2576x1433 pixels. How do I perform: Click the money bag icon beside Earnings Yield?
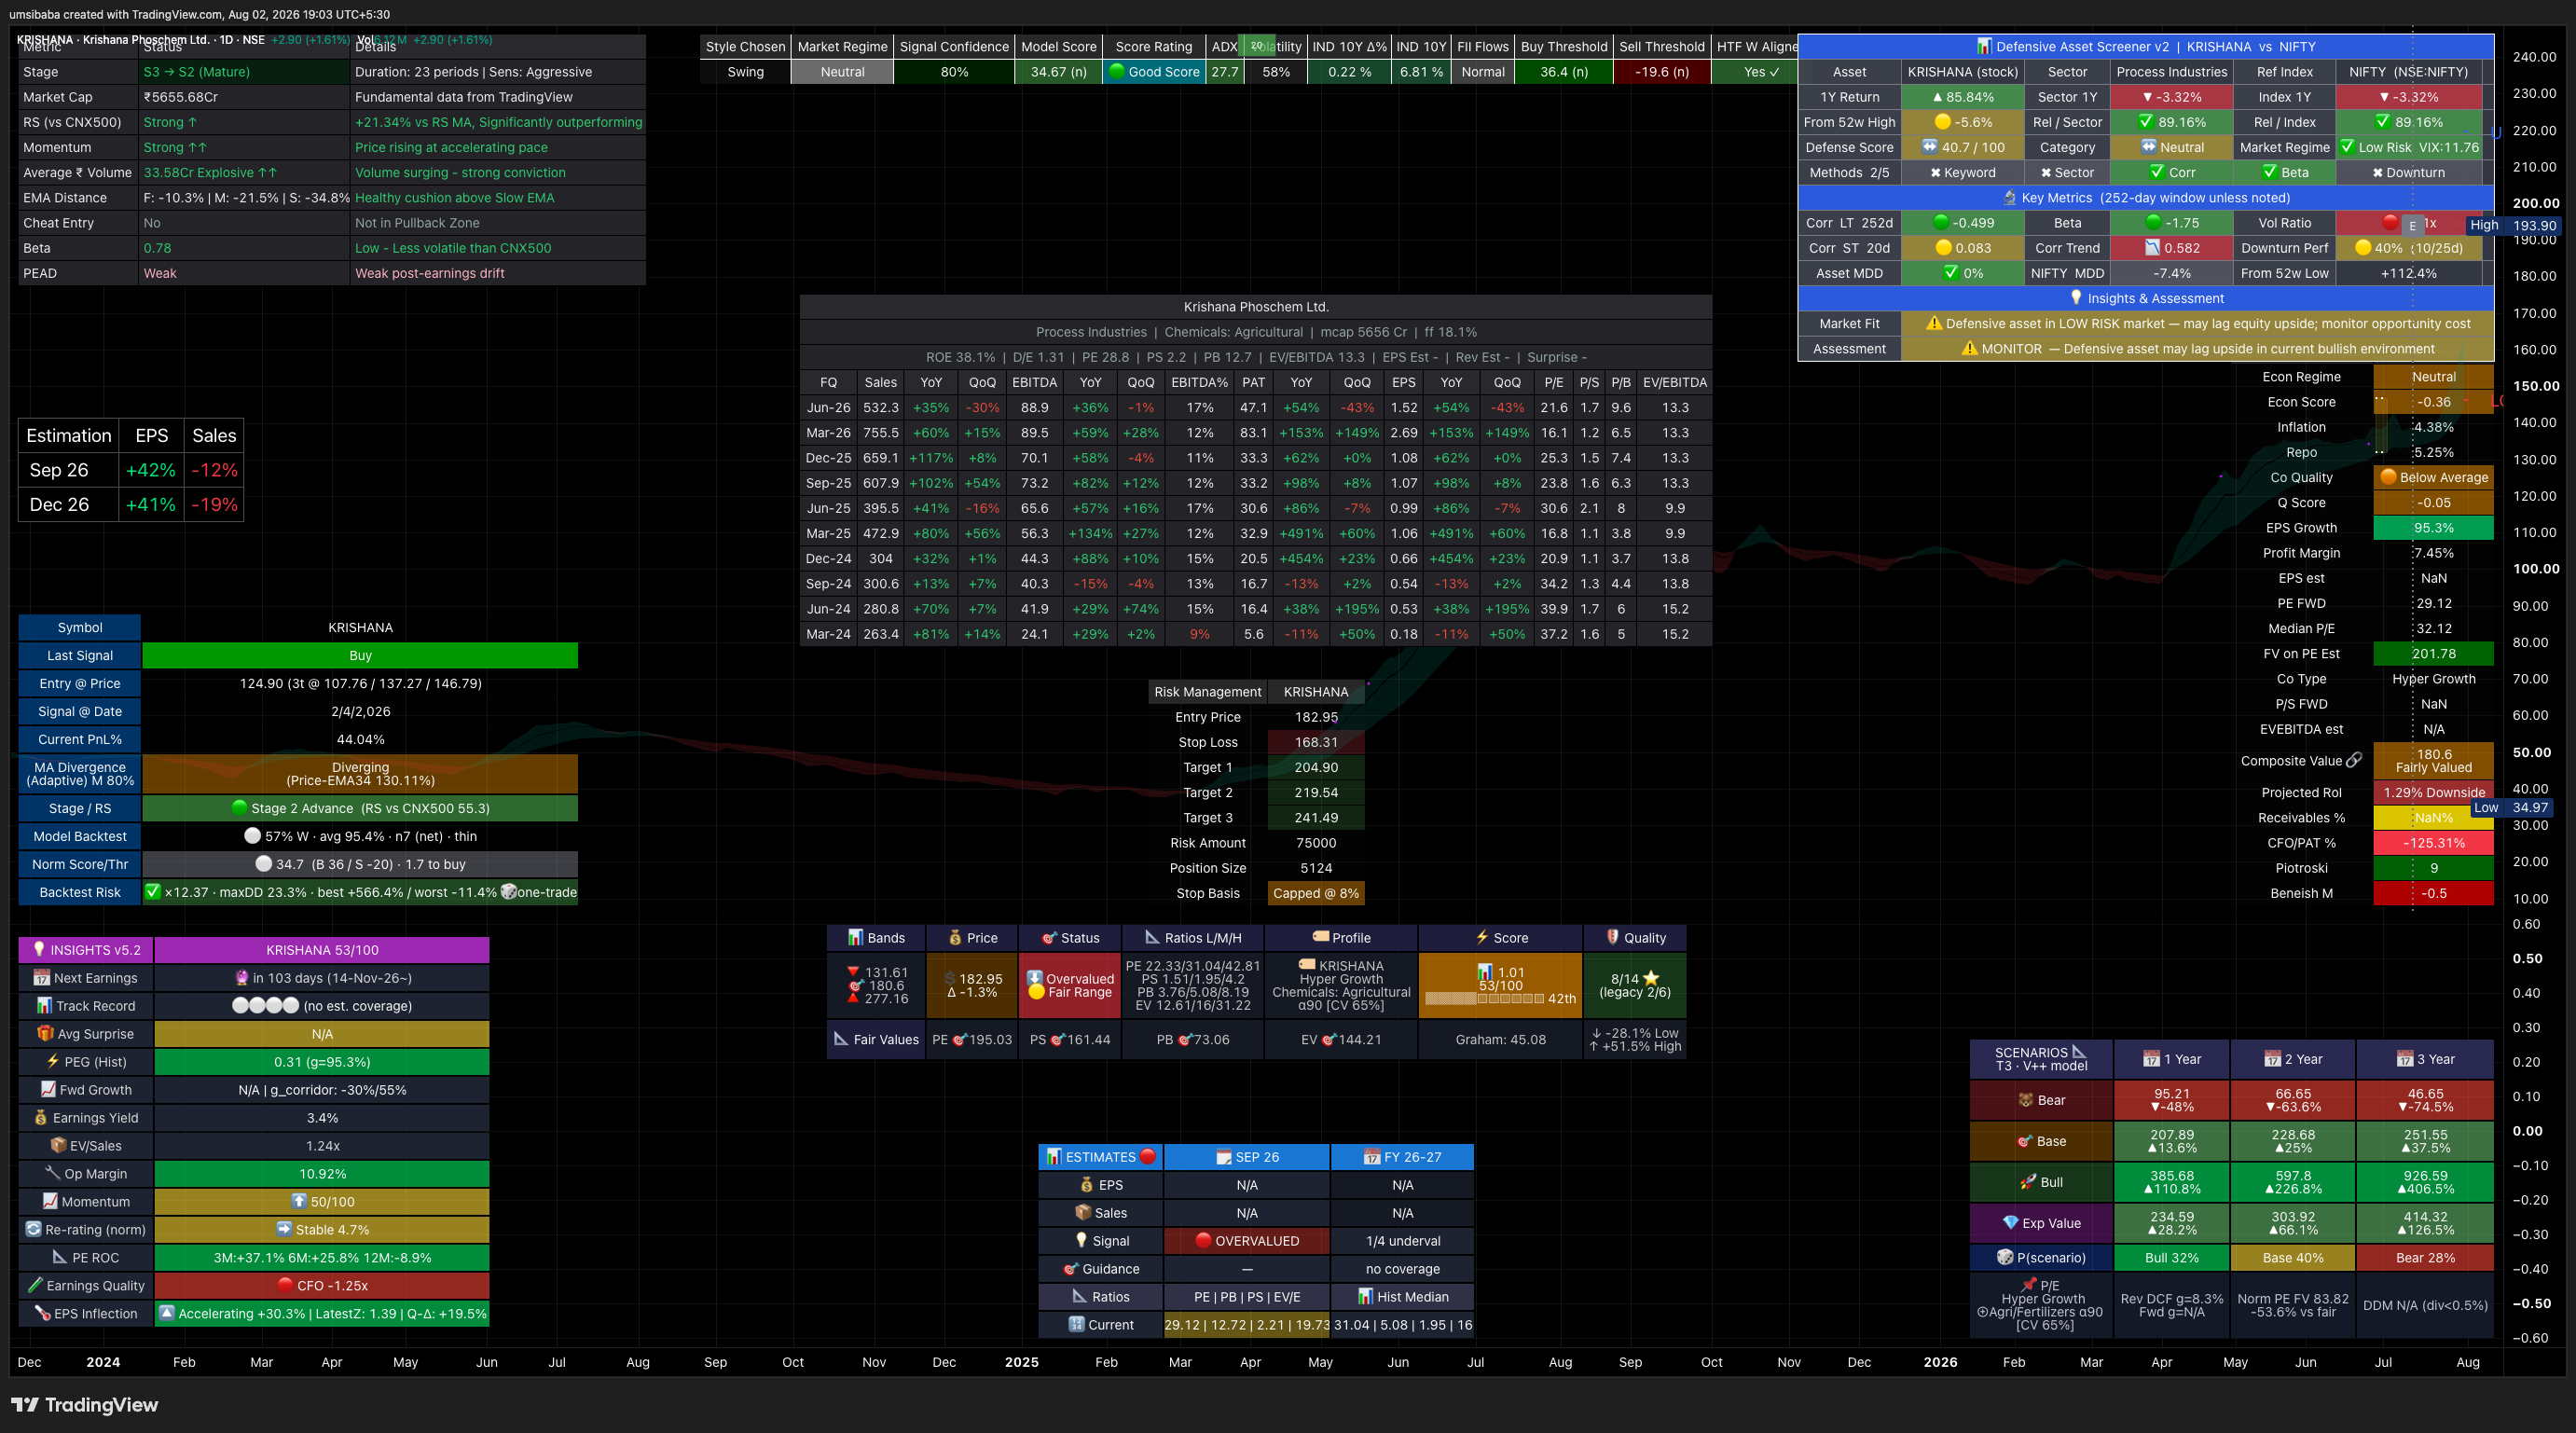pyautogui.click(x=41, y=1118)
